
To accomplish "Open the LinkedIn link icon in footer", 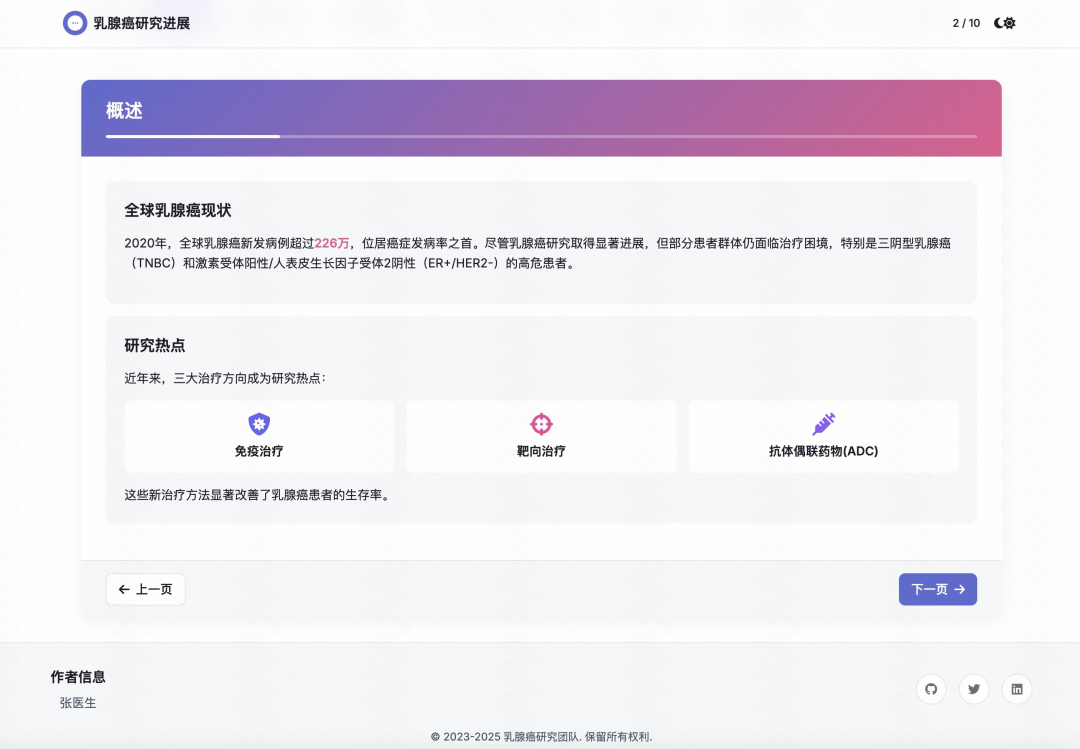I will [x=1017, y=689].
